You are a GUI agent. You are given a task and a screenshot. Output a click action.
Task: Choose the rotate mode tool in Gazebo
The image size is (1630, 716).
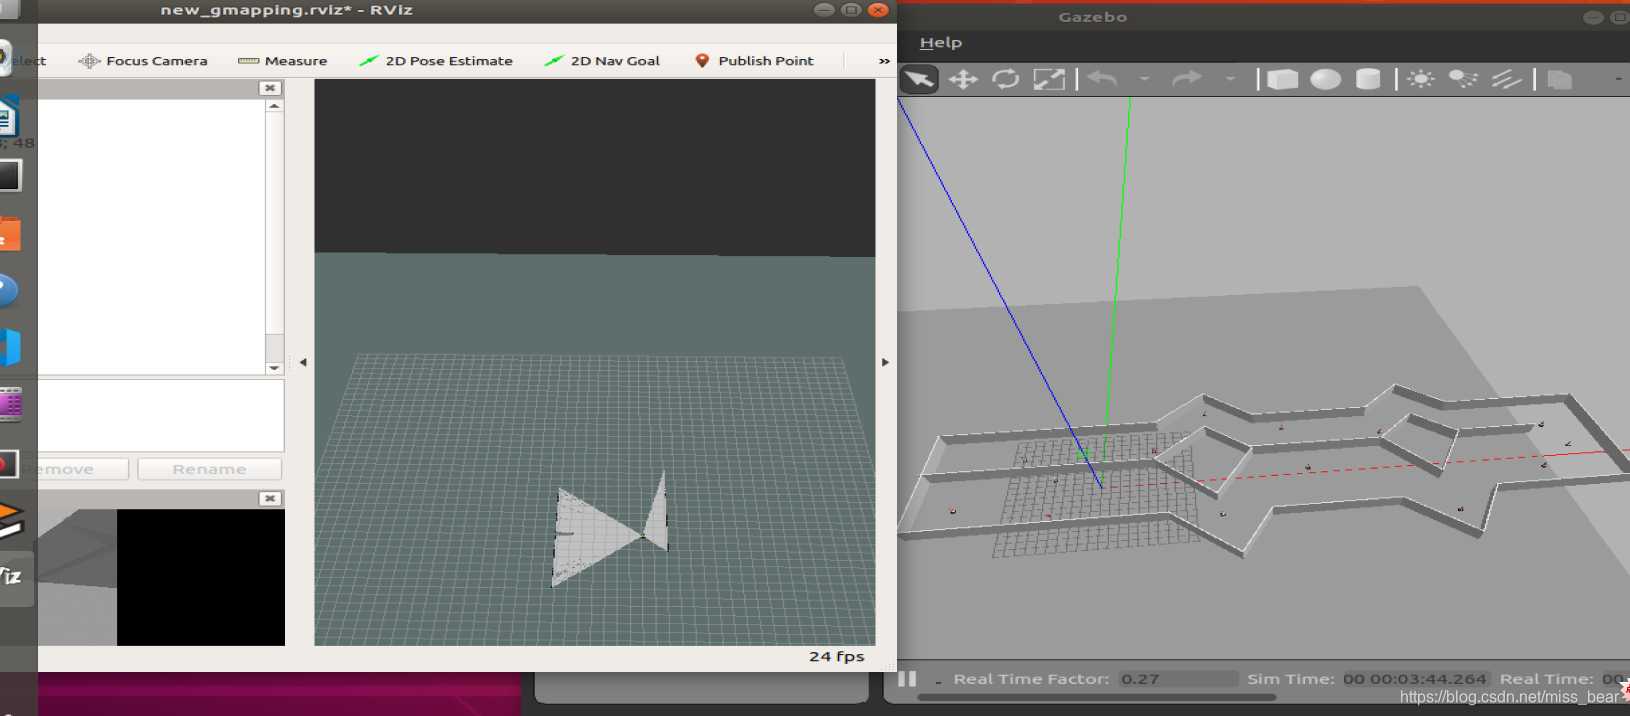click(1006, 79)
